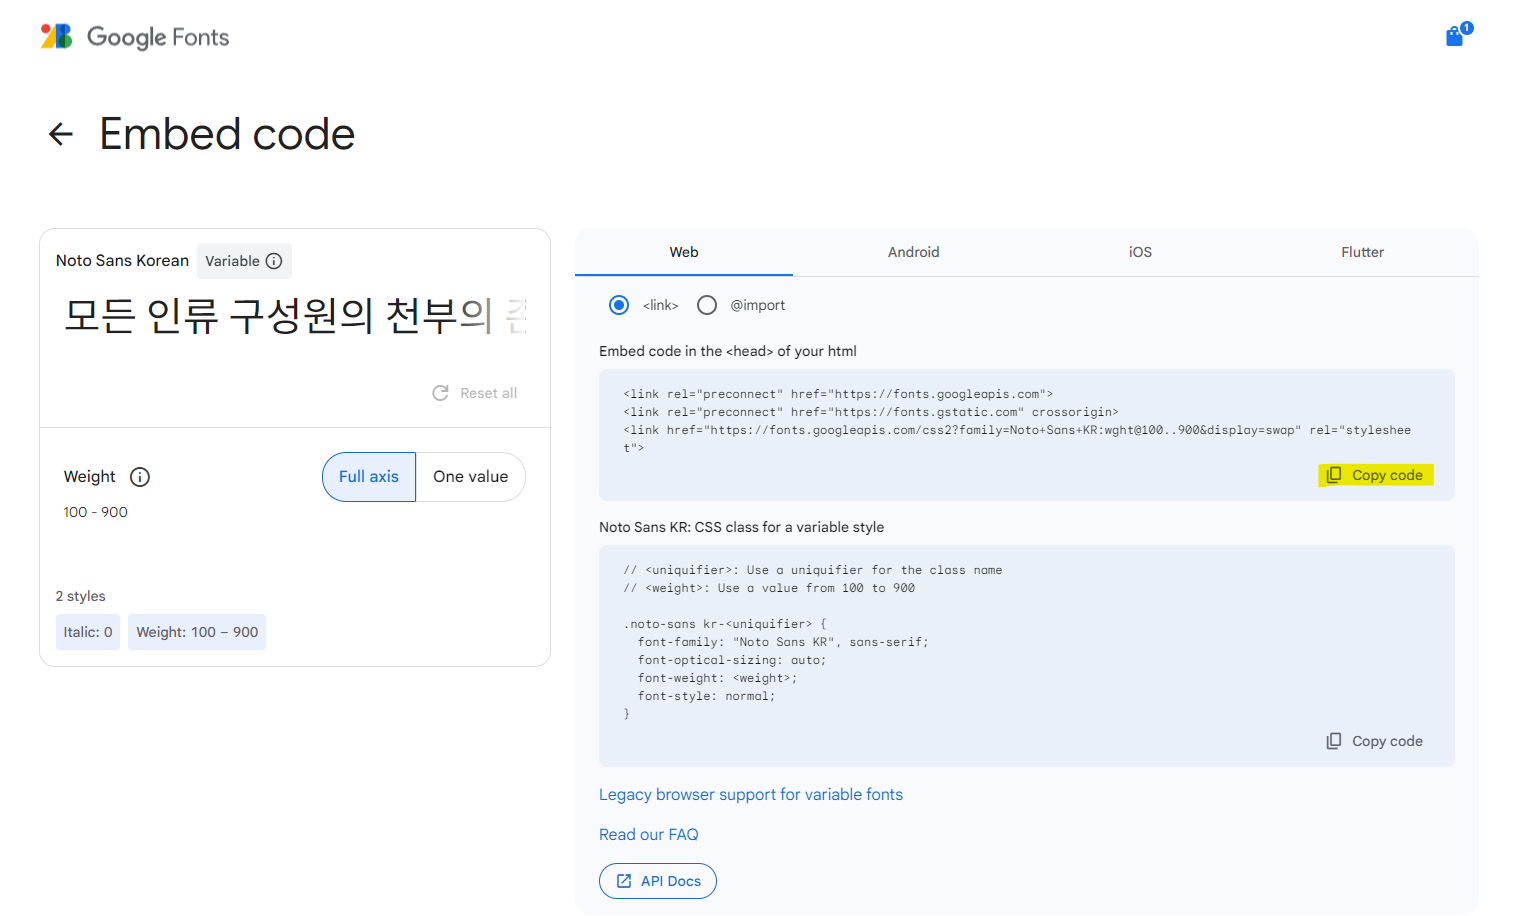
Task: Click inside the CSS class code block
Action: pyautogui.click(x=1027, y=656)
